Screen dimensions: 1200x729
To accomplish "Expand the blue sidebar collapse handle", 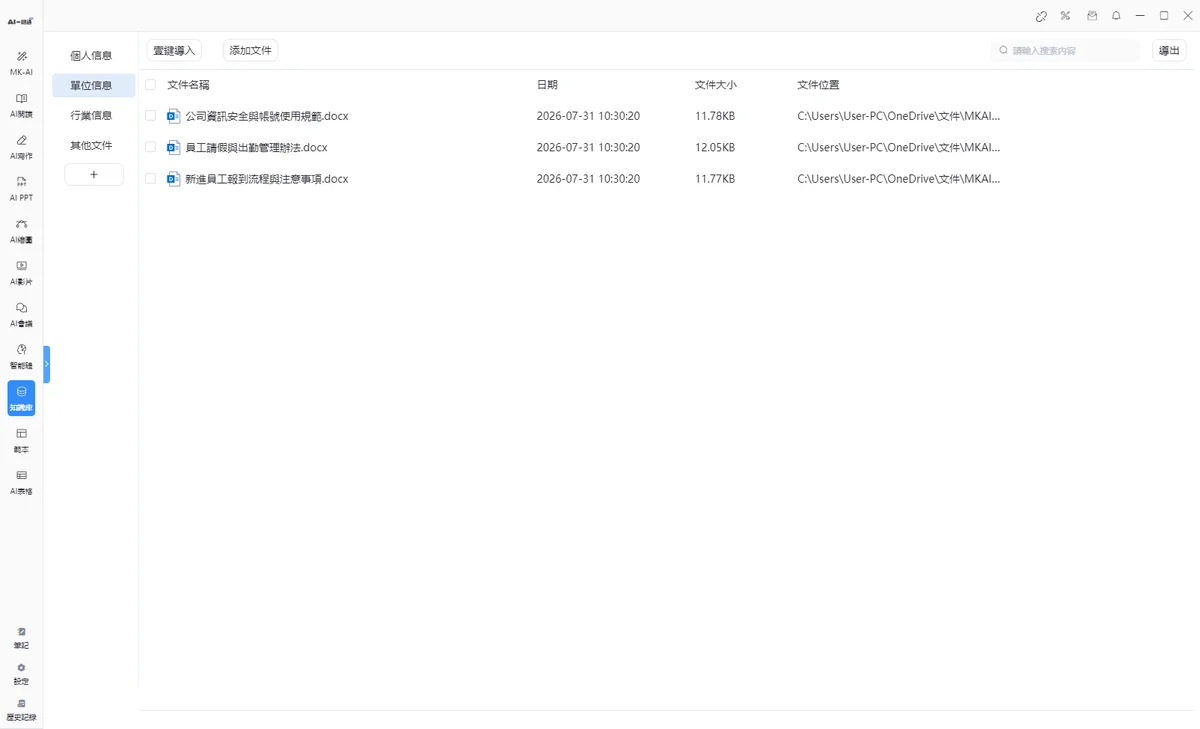I will pyautogui.click(x=47, y=364).
